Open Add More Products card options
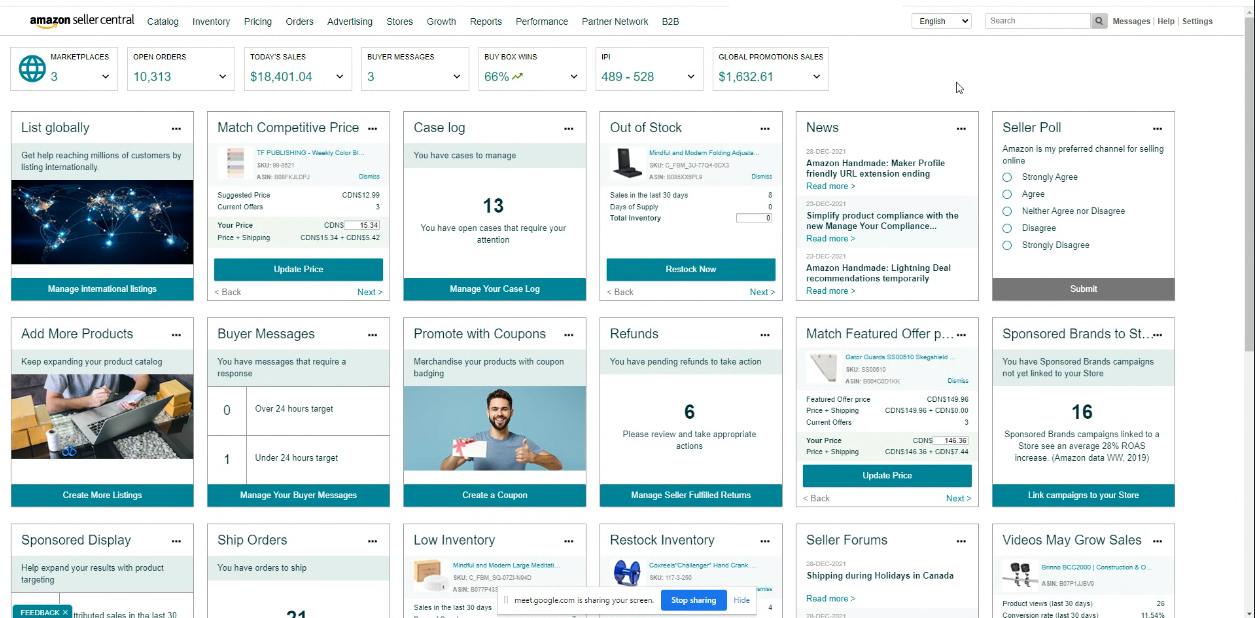1255x618 pixels. [x=176, y=334]
